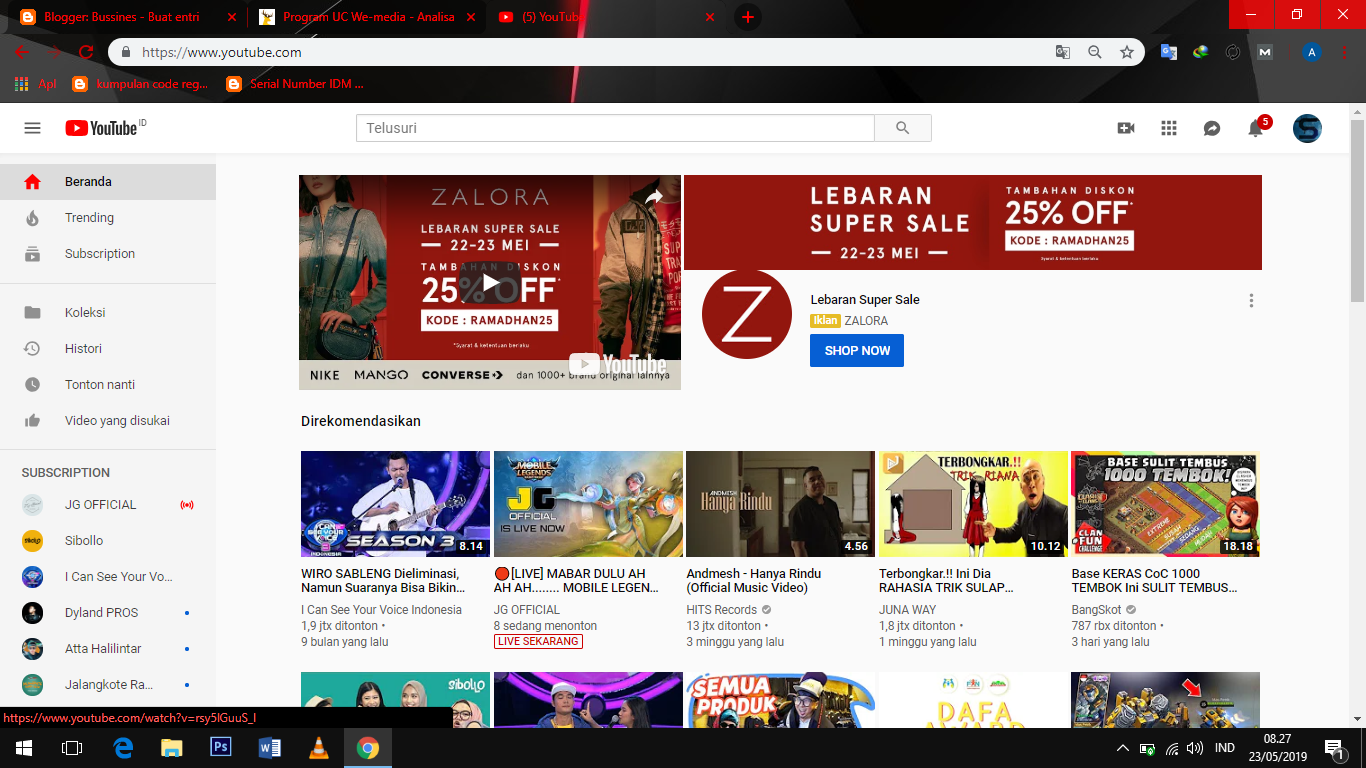Open the YouTube apps grid icon
Image resolution: width=1366 pixels, height=768 pixels.
1169,128
